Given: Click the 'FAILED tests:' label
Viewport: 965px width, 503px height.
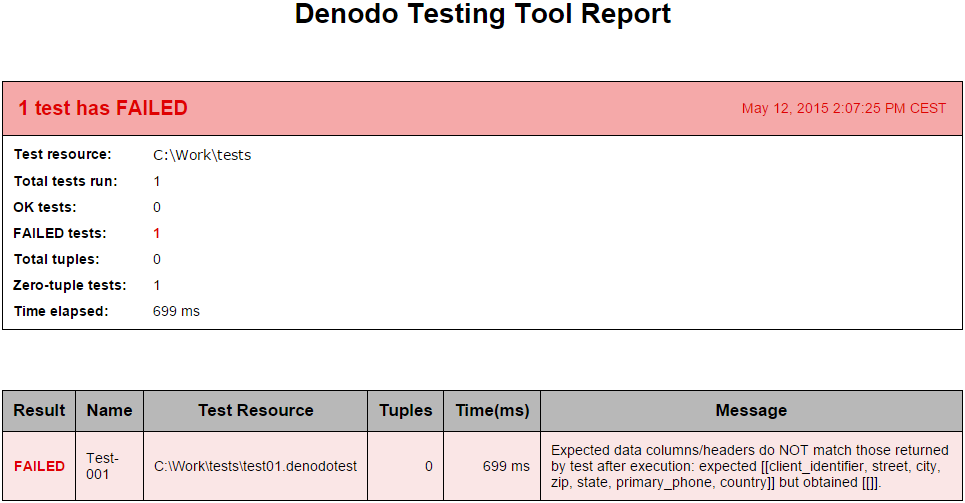Looking at the screenshot, I should click(x=60, y=233).
